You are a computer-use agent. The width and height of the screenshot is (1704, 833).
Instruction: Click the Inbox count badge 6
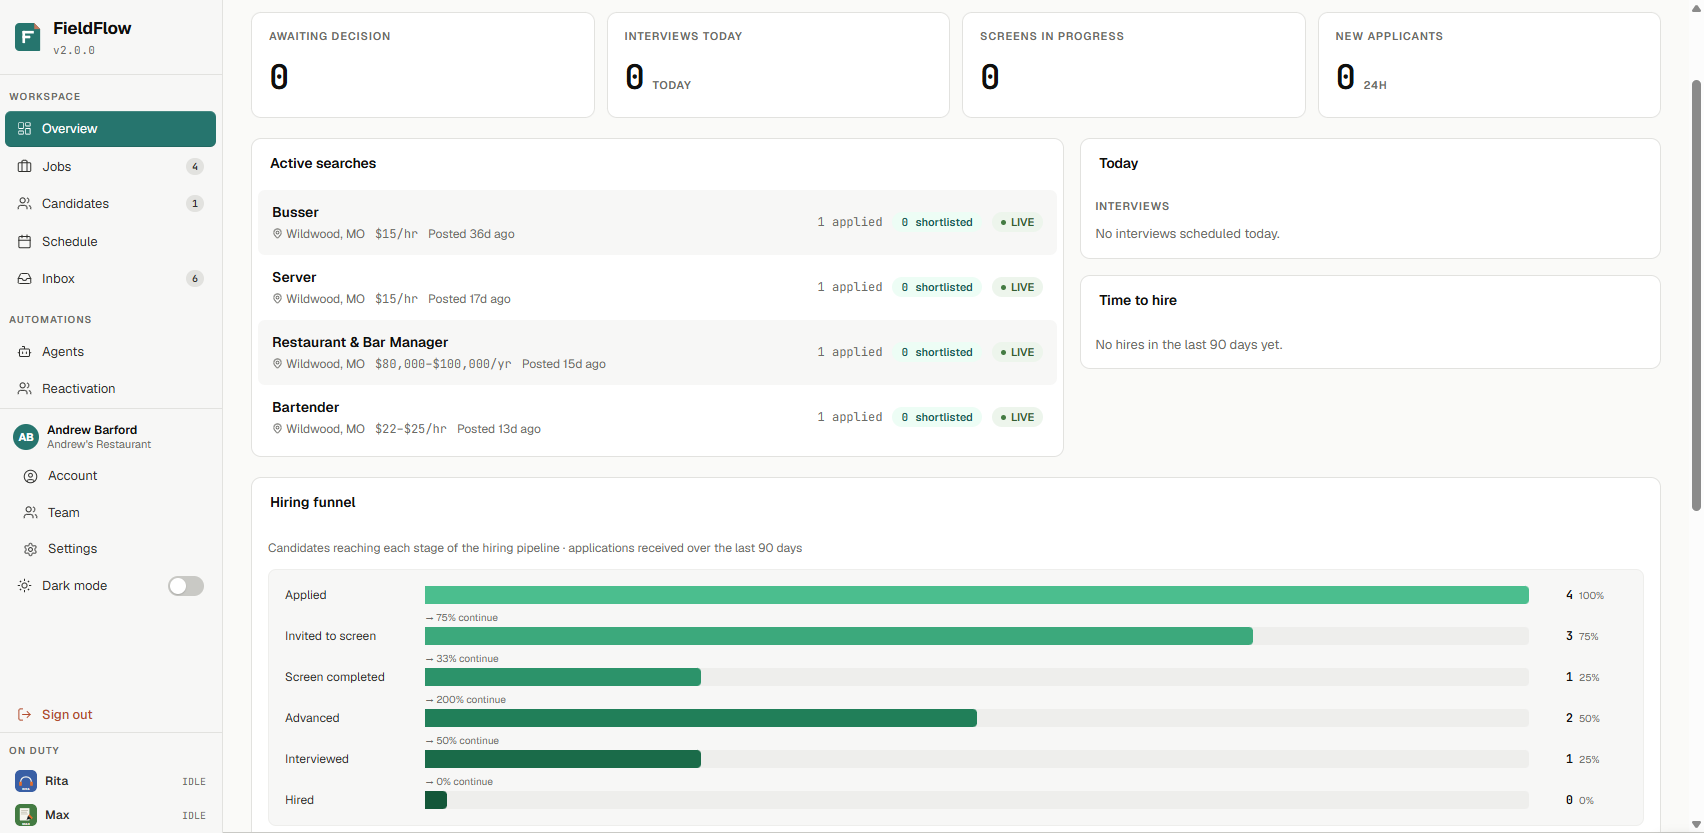[195, 279]
